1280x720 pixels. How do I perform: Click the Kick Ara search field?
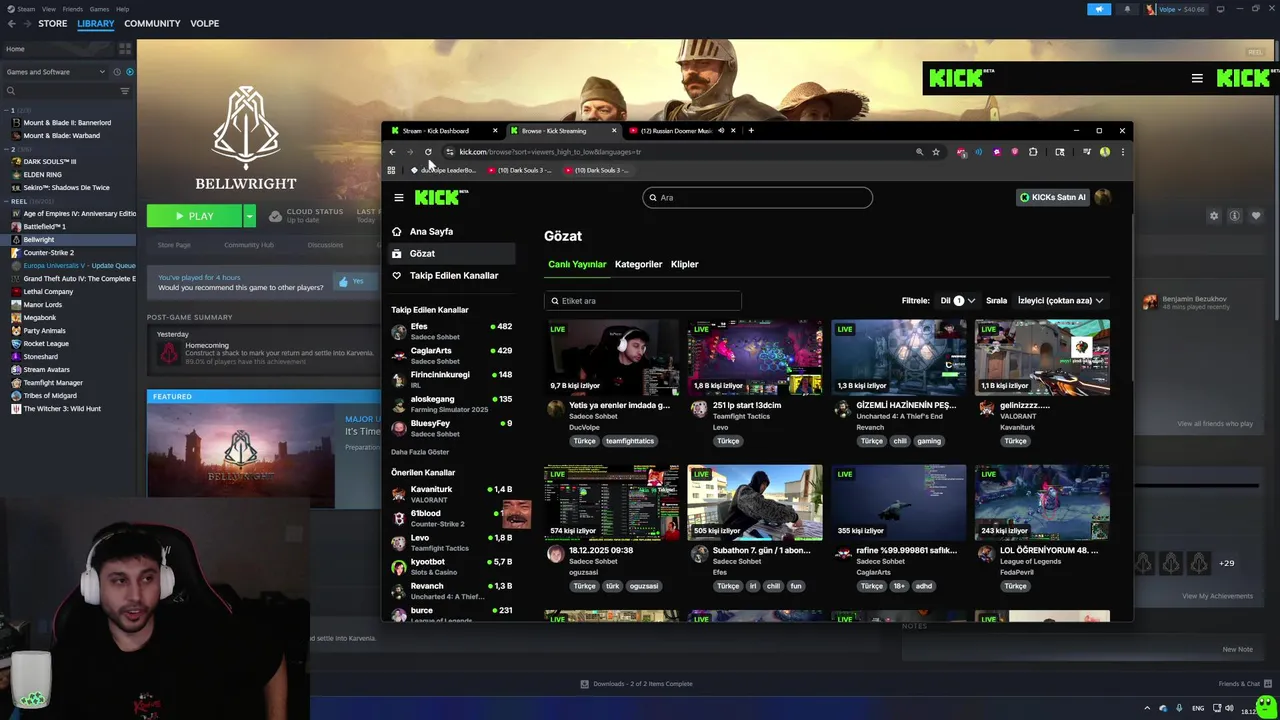(757, 197)
